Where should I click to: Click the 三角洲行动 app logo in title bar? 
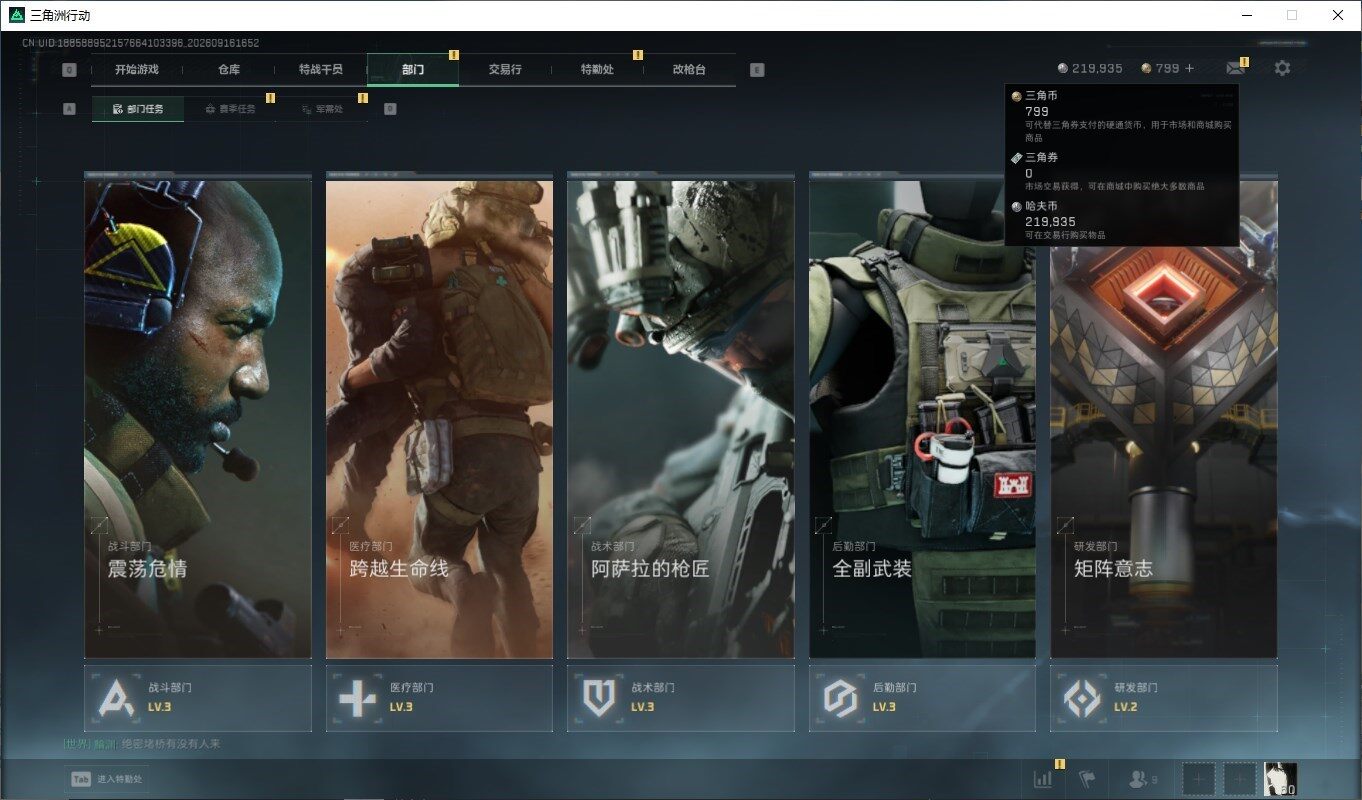(17, 15)
